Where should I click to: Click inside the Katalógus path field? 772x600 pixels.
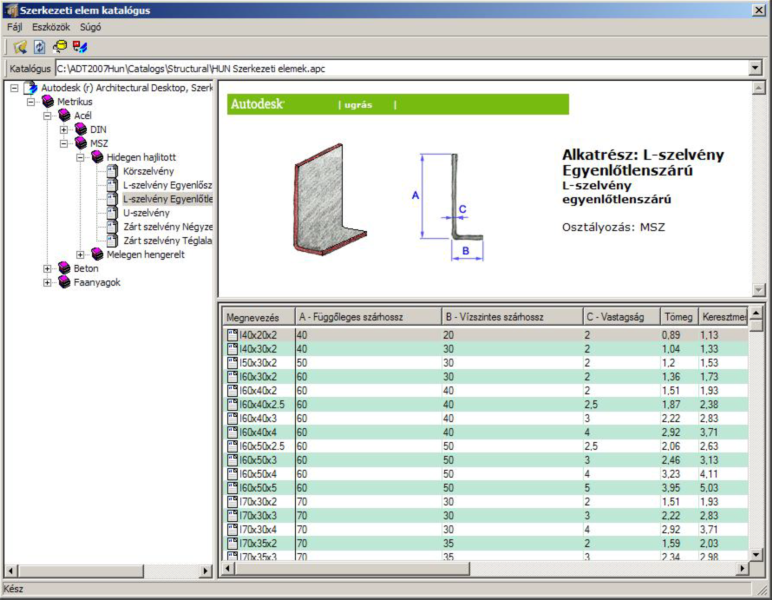[401, 68]
